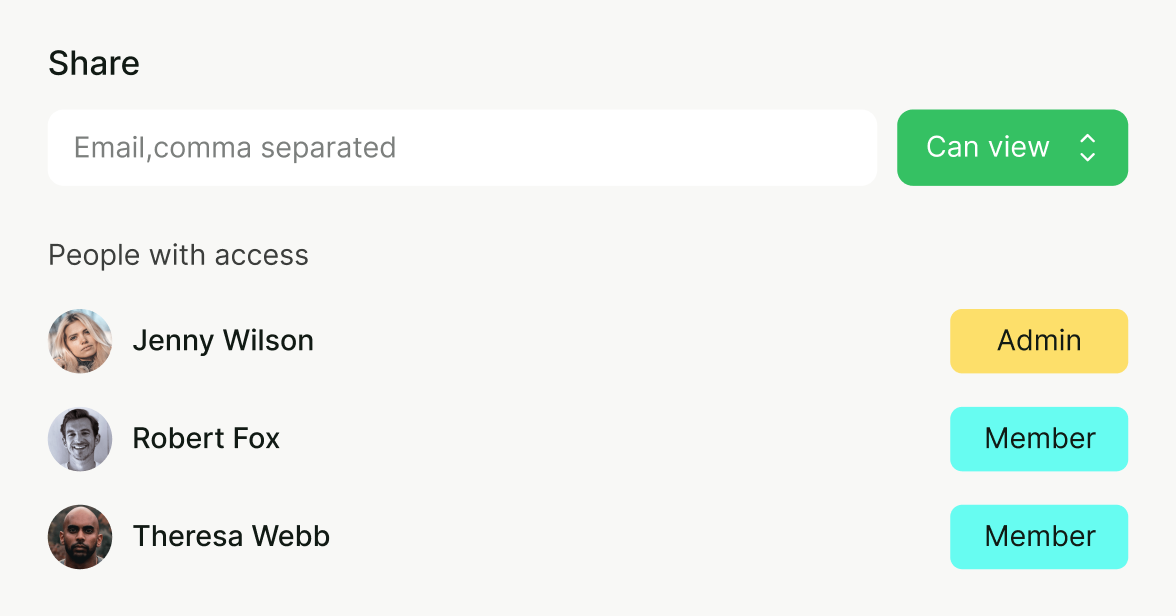The image size is (1176, 616).
Task: Click Jenny Wilson's profile avatar
Action: point(80,341)
